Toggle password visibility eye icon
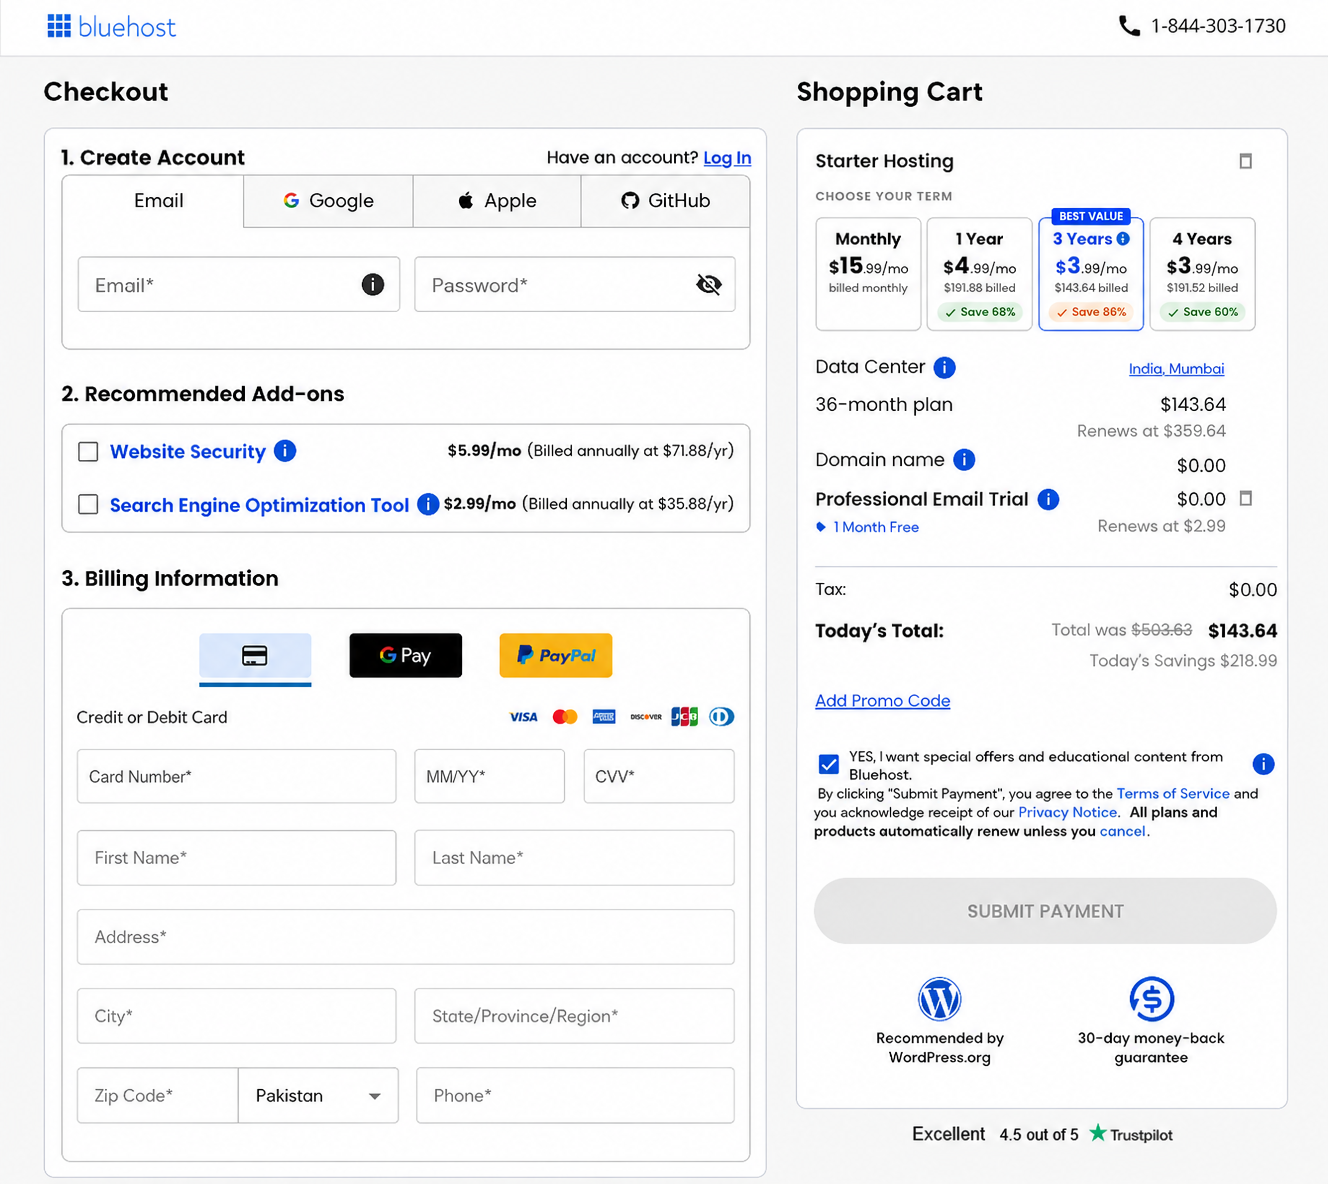Viewport: 1328px width, 1184px height. 709,285
